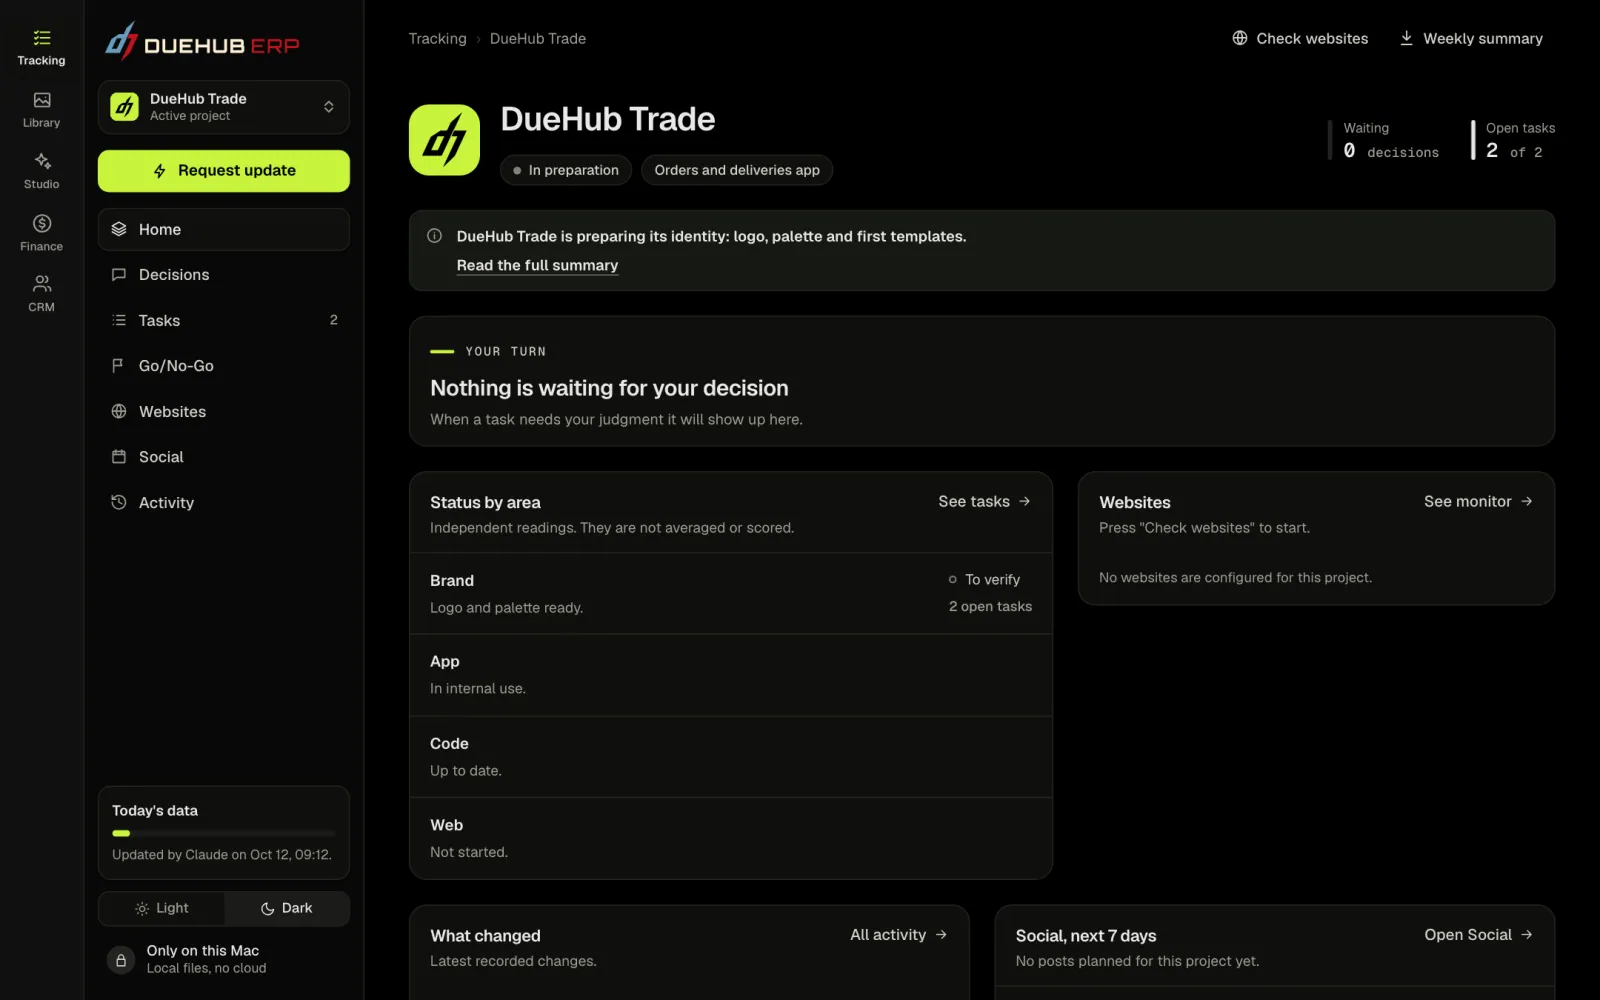Open the Read the full summary link
1600x1000 pixels.
(537, 265)
